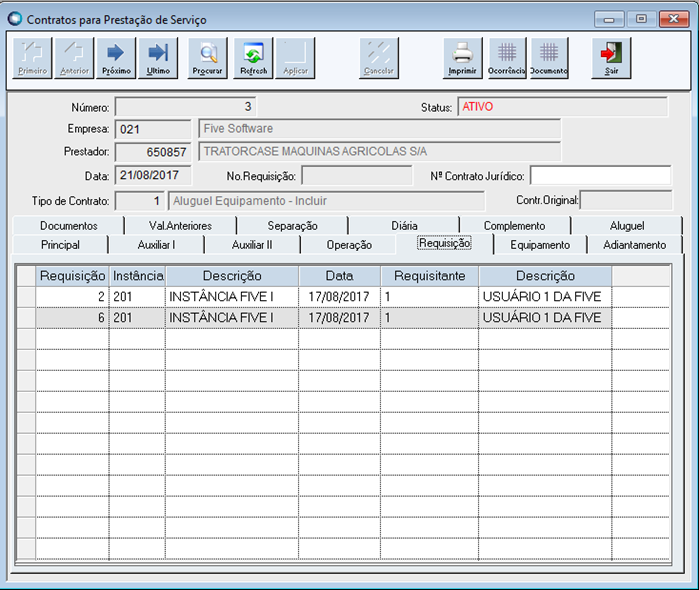Image resolution: width=699 pixels, height=590 pixels.
Task: Click the Requisitante column header
Action: click(x=430, y=276)
